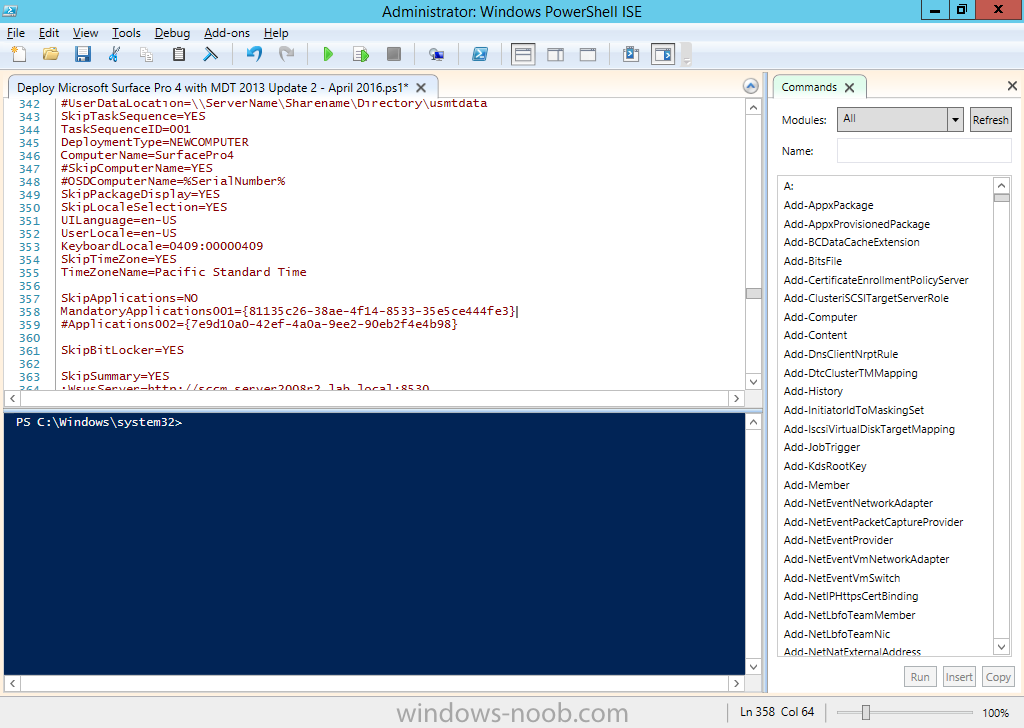Show script pane on right layout icon
Image resolution: width=1024 pixels, height=728 pixels.
coord(556,54)
